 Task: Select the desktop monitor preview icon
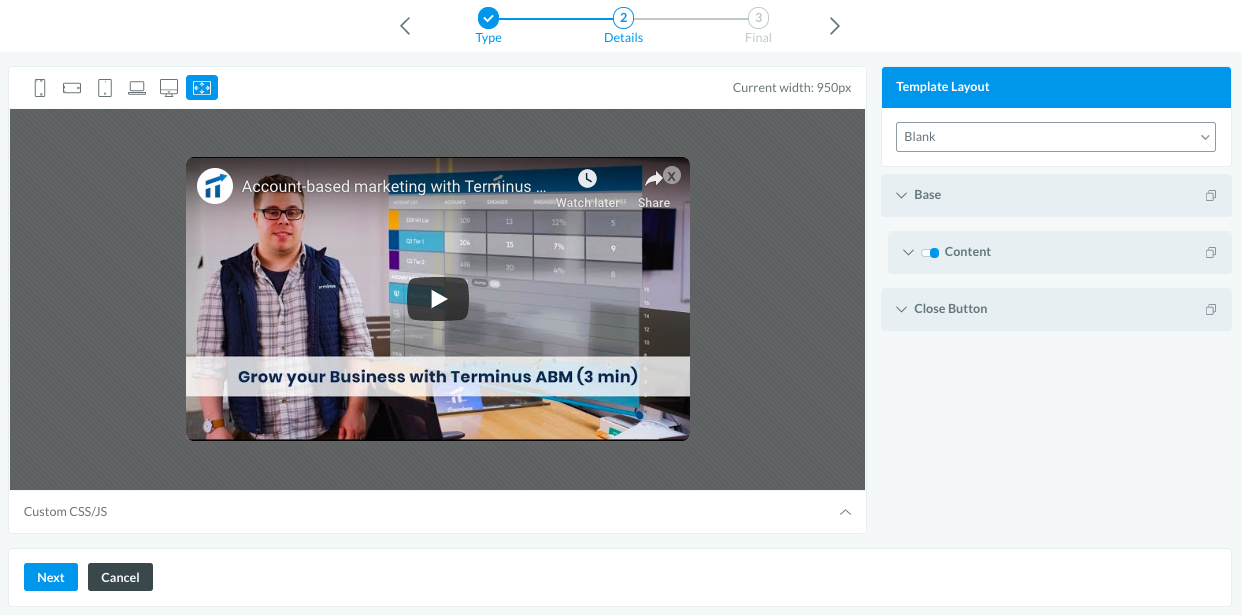pos(169,88)
